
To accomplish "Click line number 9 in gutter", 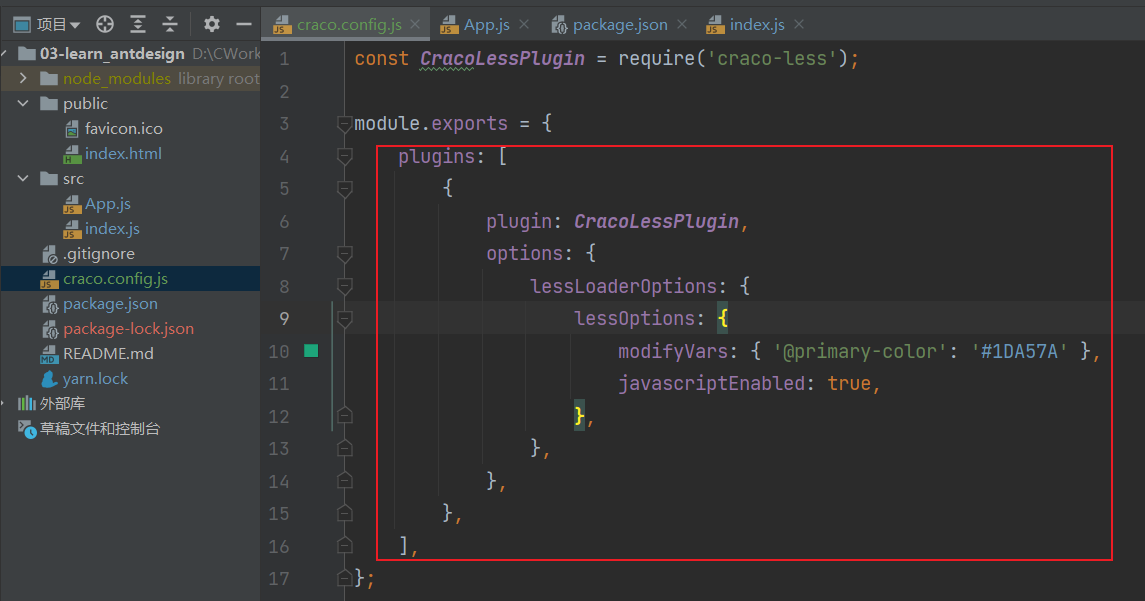I will [284, 318].
